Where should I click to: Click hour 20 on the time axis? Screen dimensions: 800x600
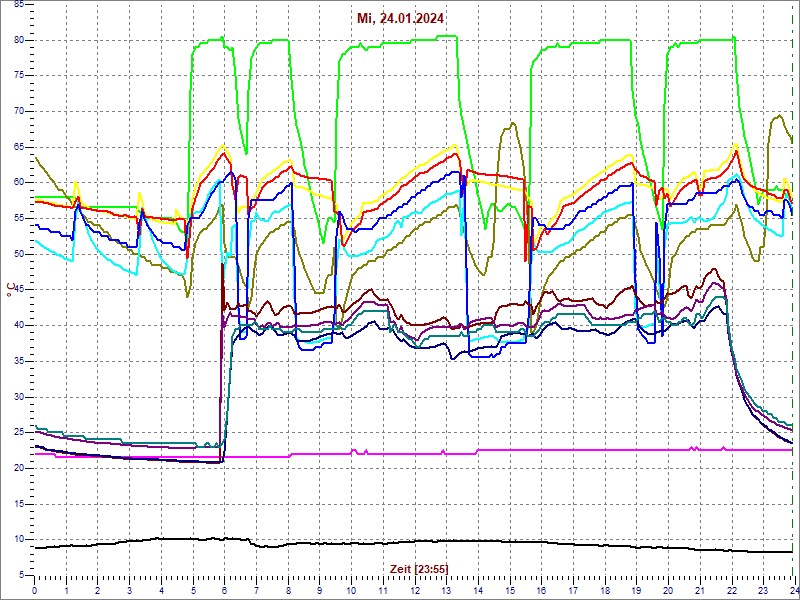pyautogui.click(x=668, y=590)
